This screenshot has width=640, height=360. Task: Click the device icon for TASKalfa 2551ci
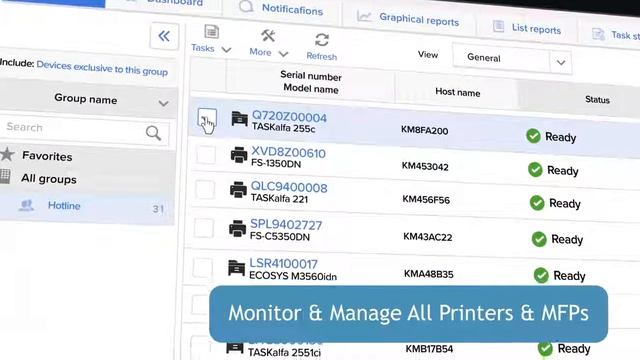point(235,348)
